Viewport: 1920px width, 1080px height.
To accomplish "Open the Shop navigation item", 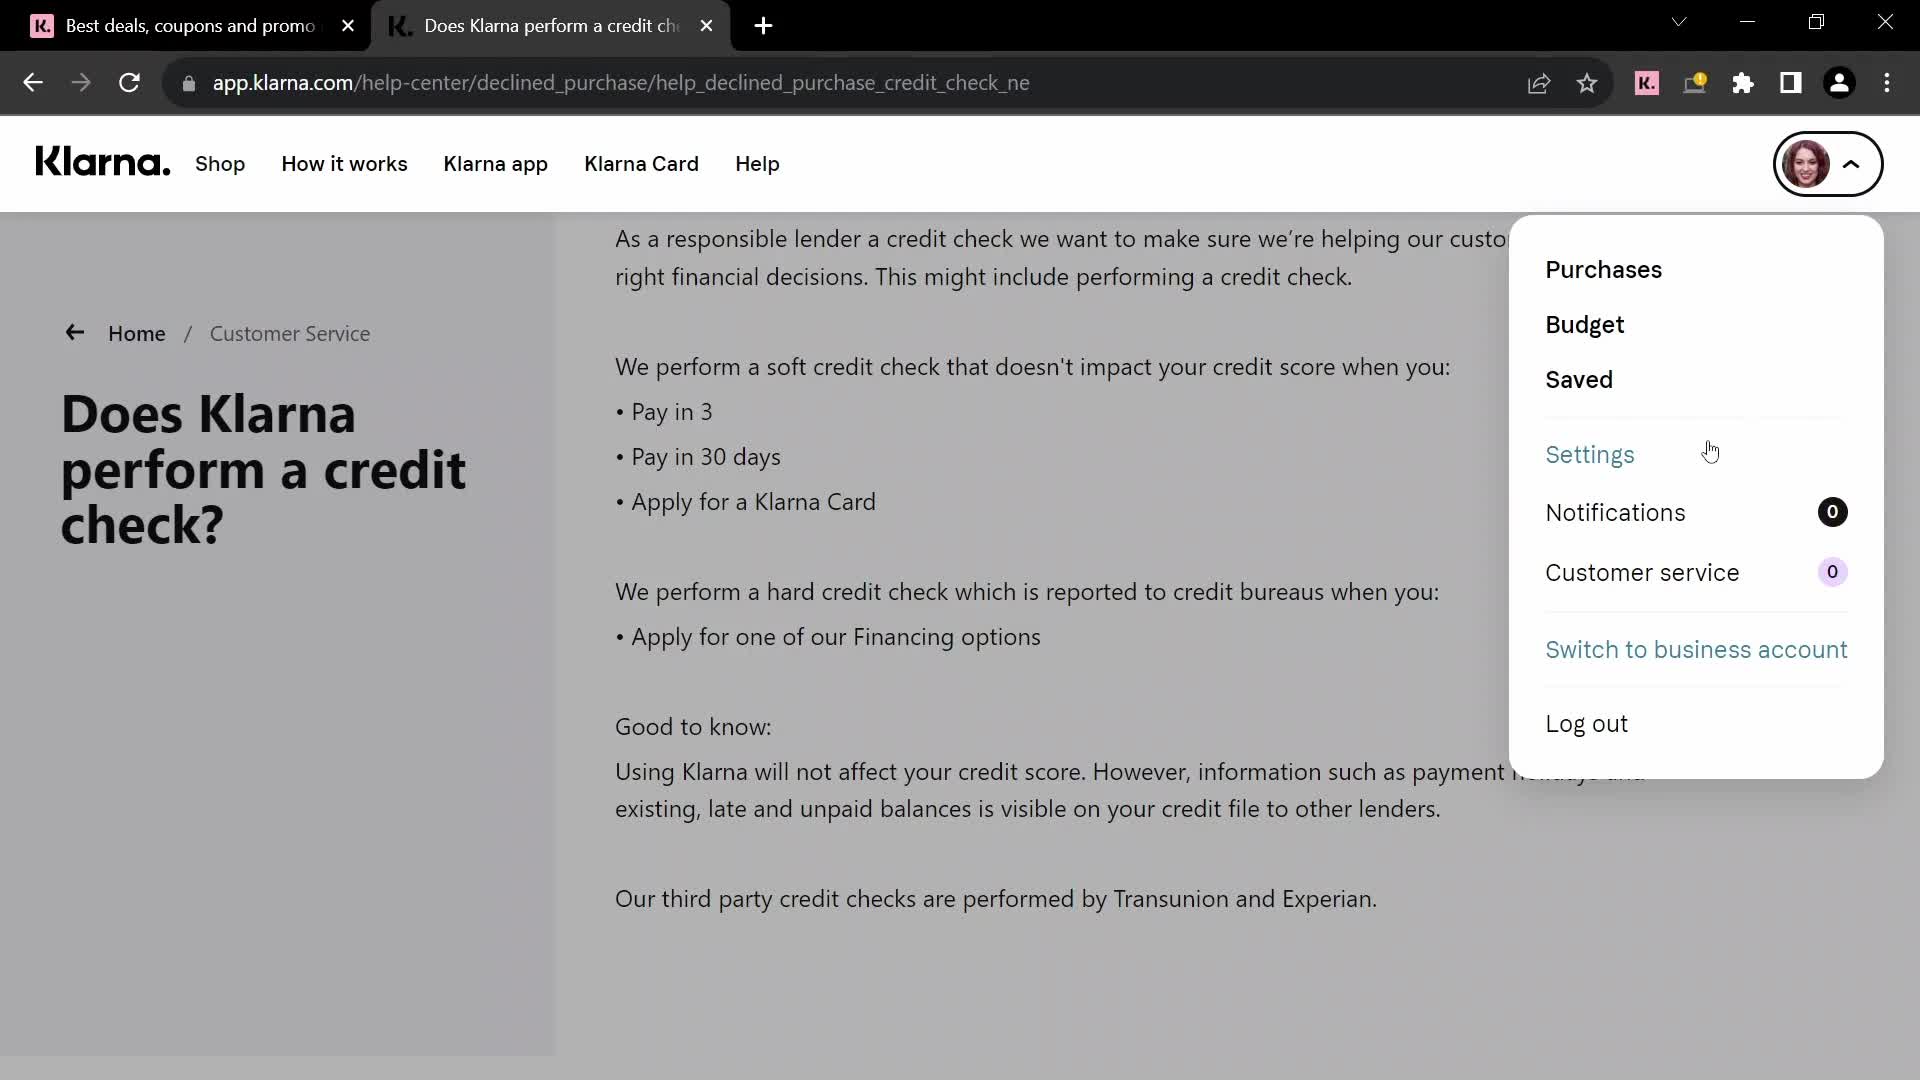I will 220,164.
